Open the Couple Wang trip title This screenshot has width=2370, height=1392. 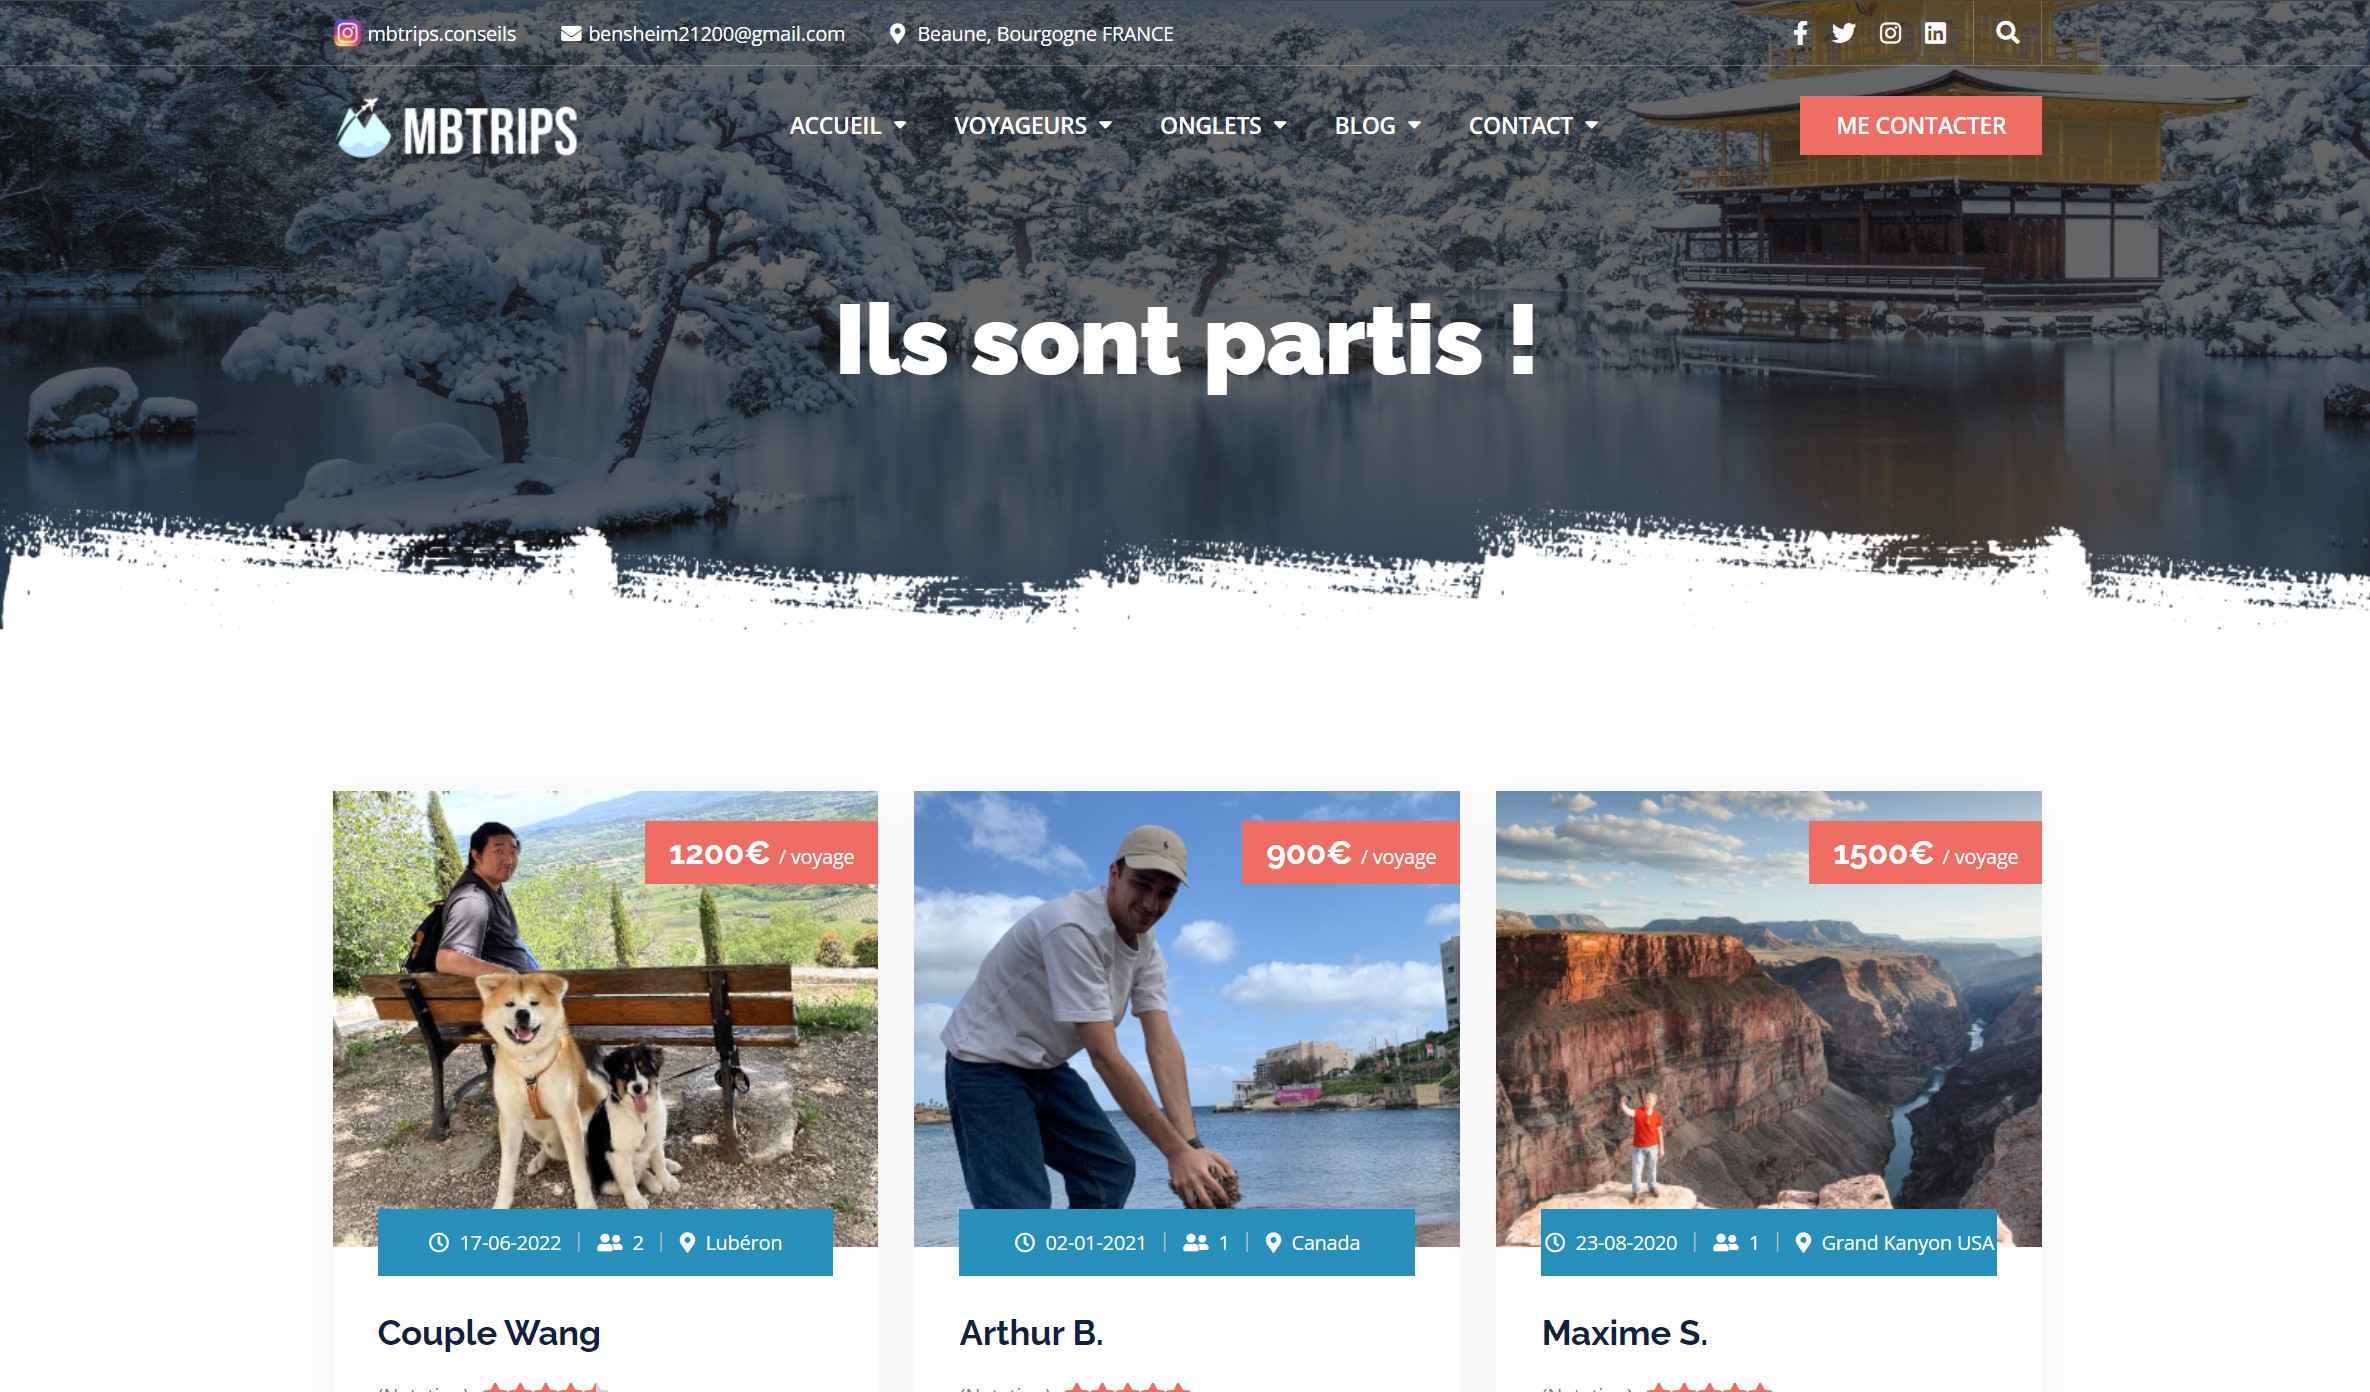pos(488,1333)
